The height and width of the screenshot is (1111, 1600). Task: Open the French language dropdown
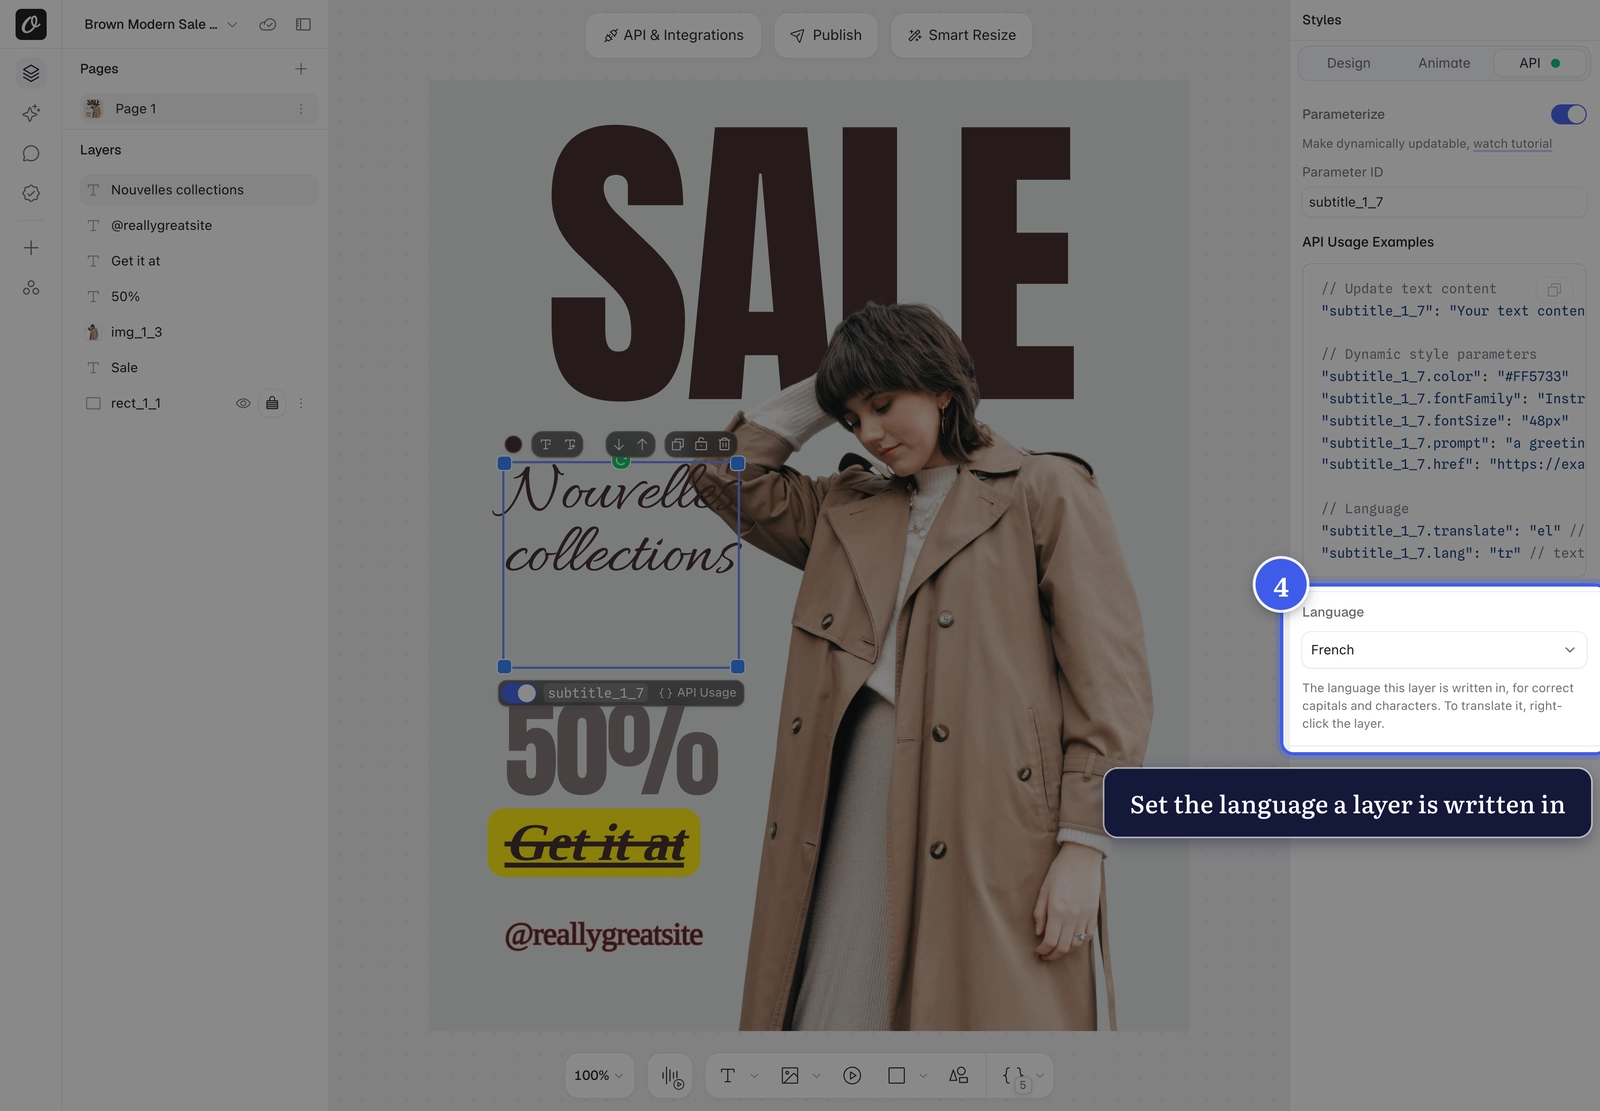pos(1443,650)
